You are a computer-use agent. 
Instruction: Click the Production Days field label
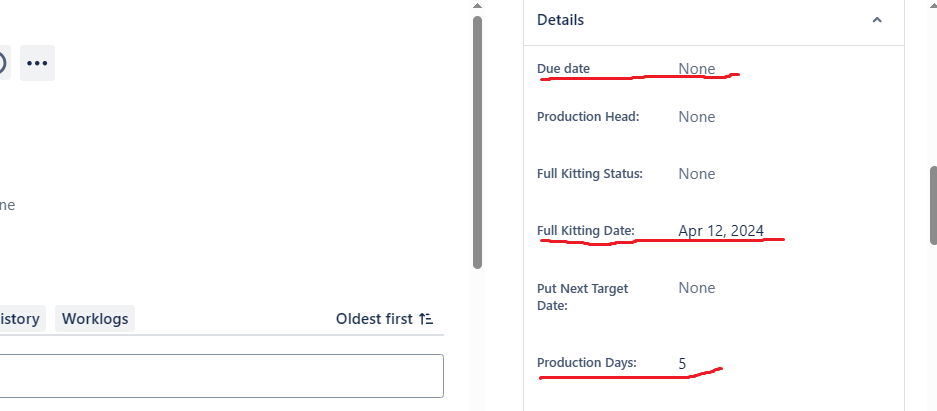click(x=587, y=363)
